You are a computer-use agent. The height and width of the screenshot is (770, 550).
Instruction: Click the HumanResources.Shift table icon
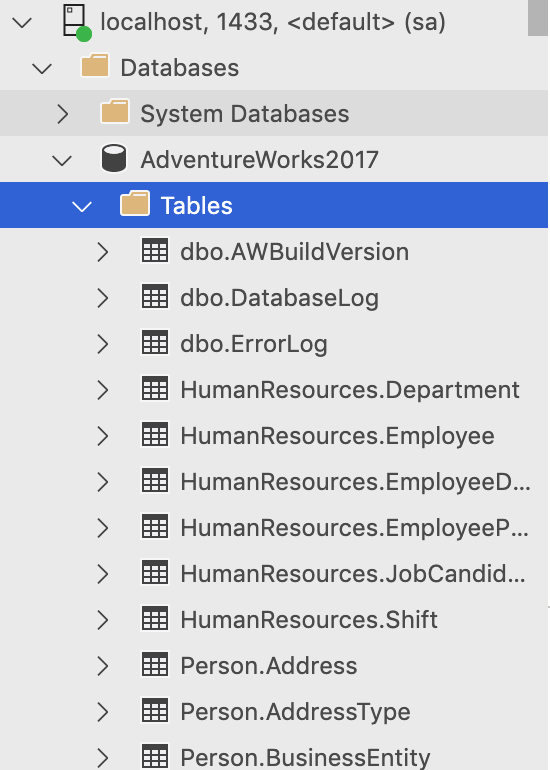click(x=155, y=618)
